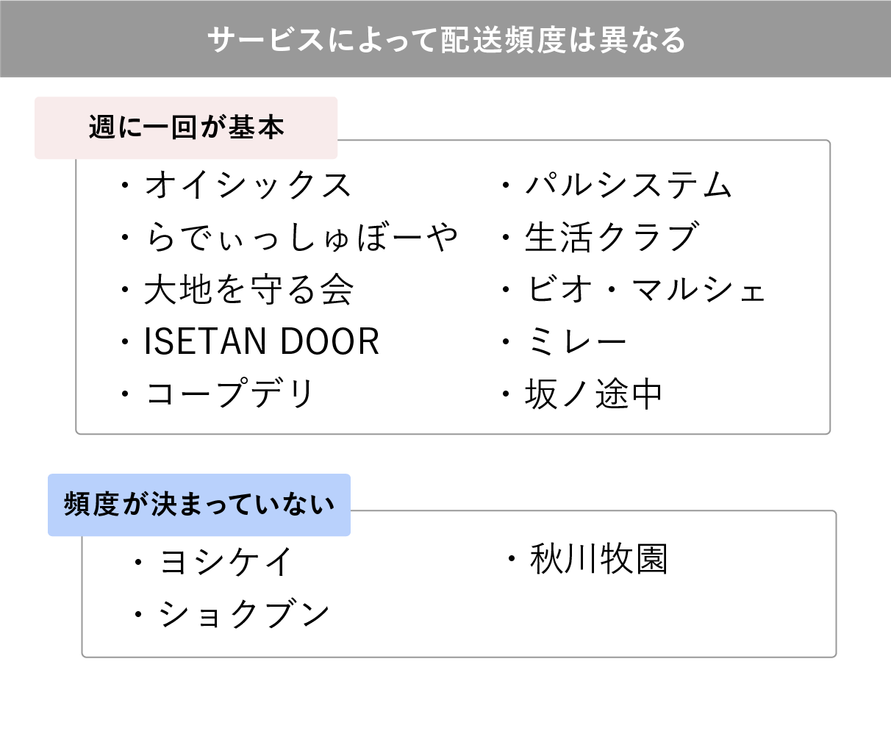Click the パルシステム list entry

tap(628, 185)
